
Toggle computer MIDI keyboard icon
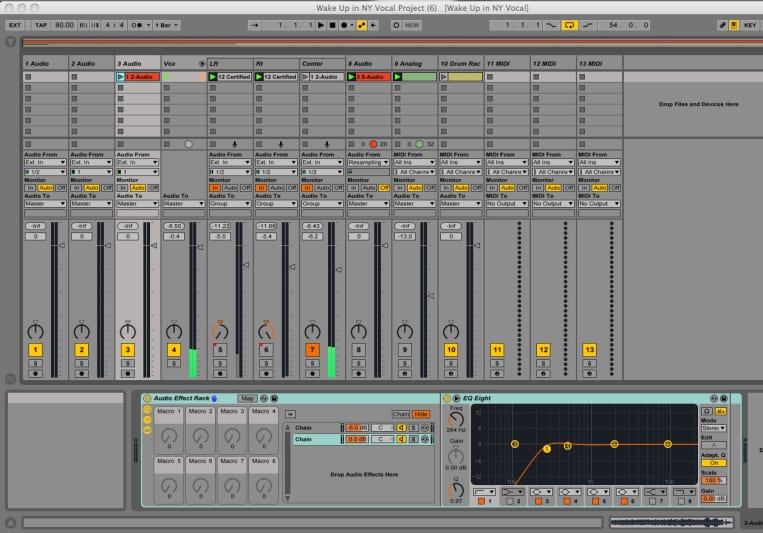(734, 25)
